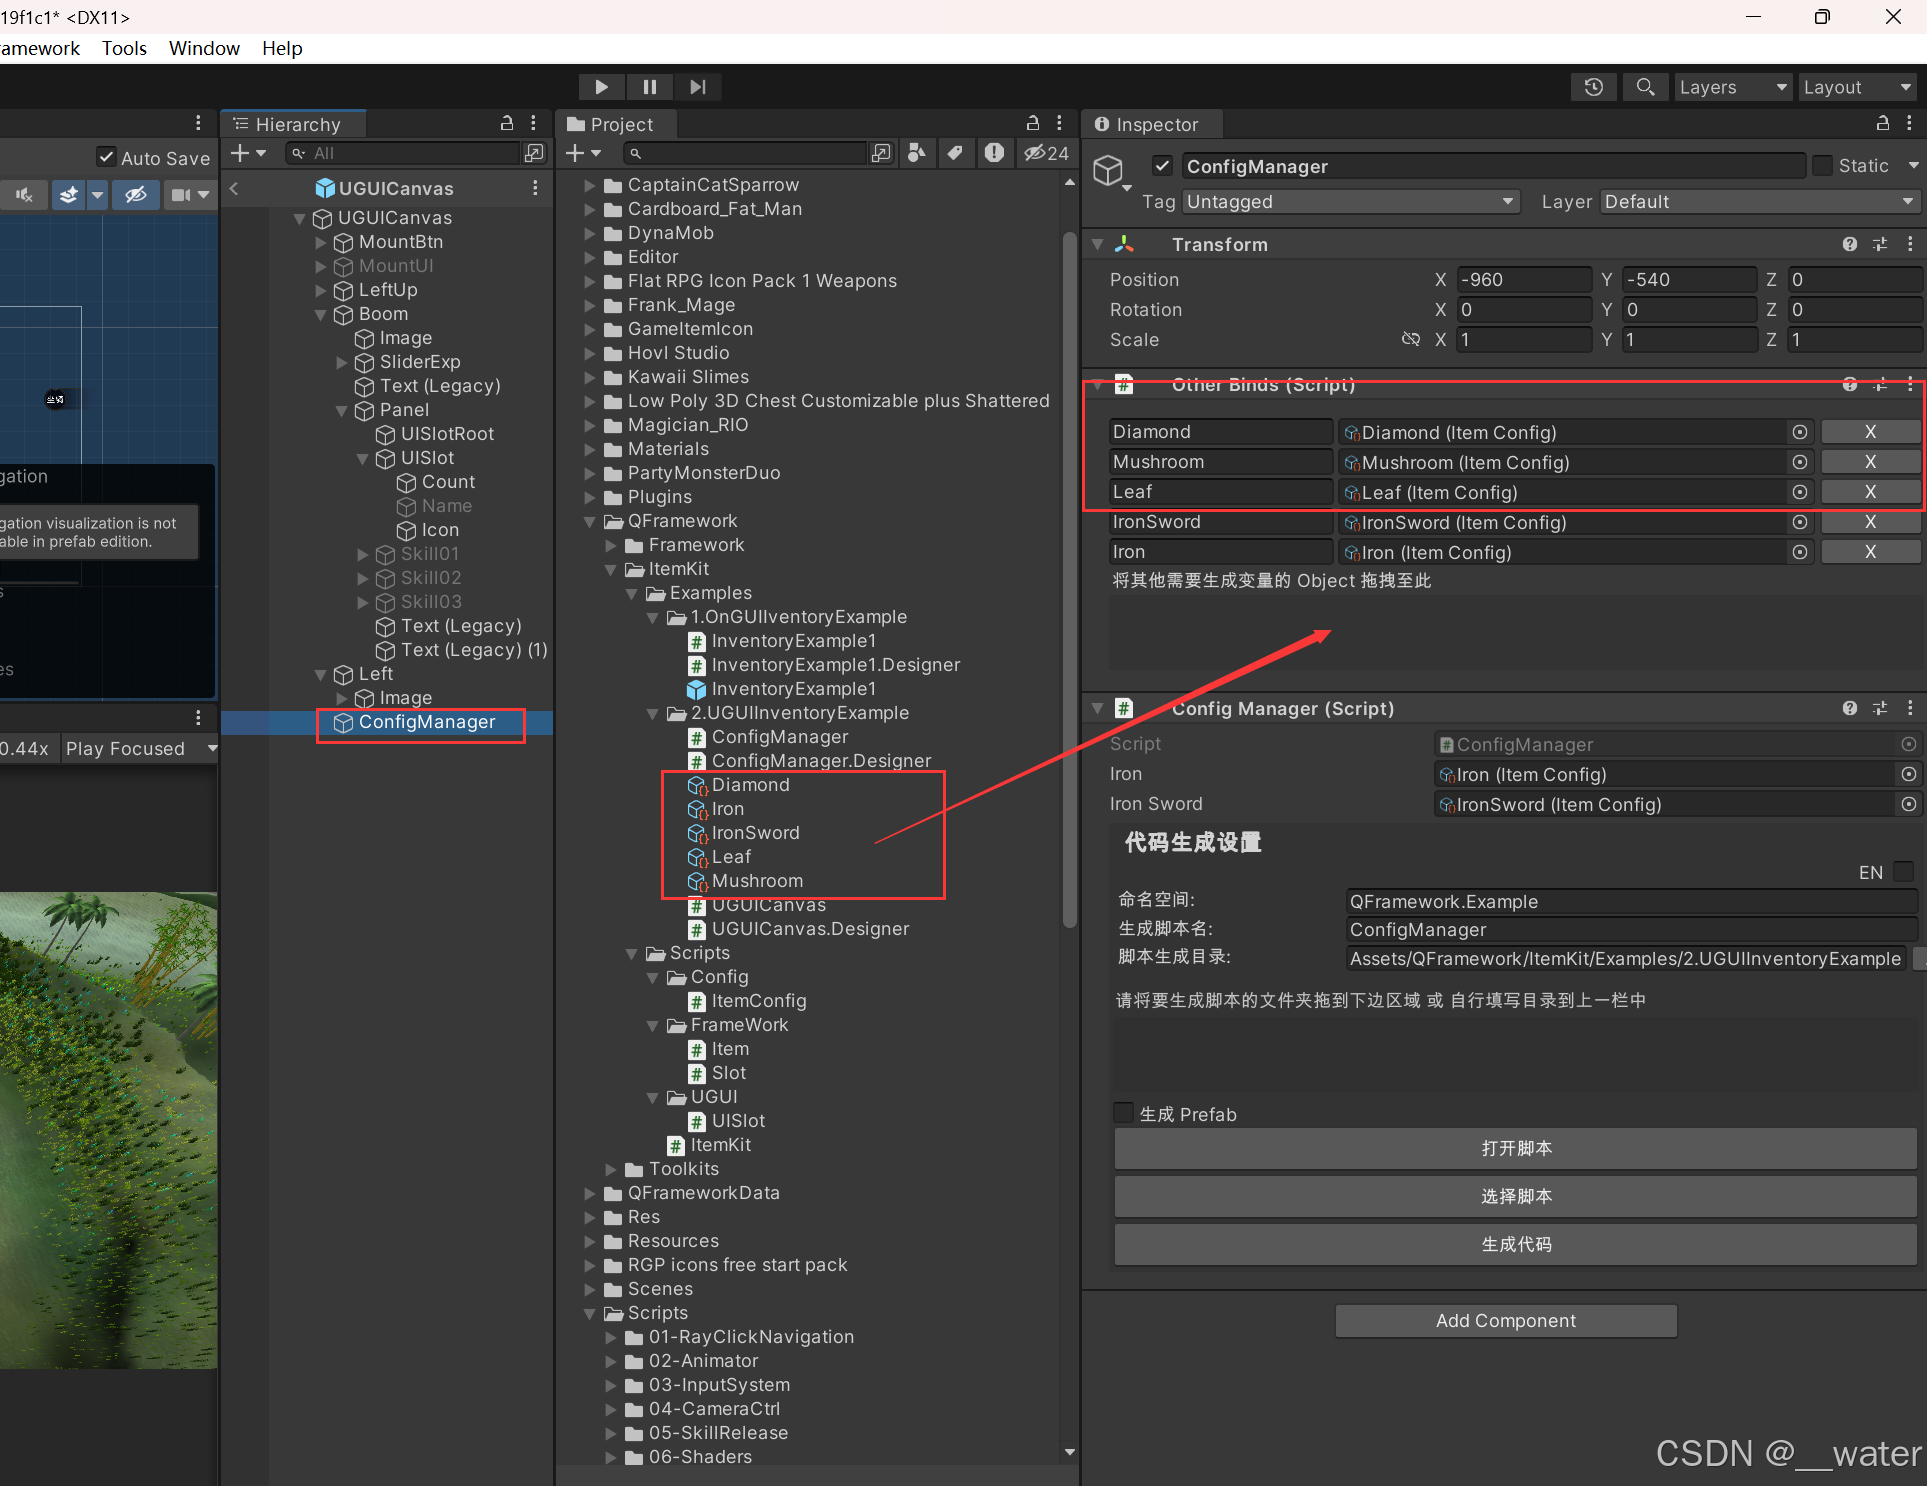
Task: Switch to the Hierarchy tab
Action: click(293, 124)
